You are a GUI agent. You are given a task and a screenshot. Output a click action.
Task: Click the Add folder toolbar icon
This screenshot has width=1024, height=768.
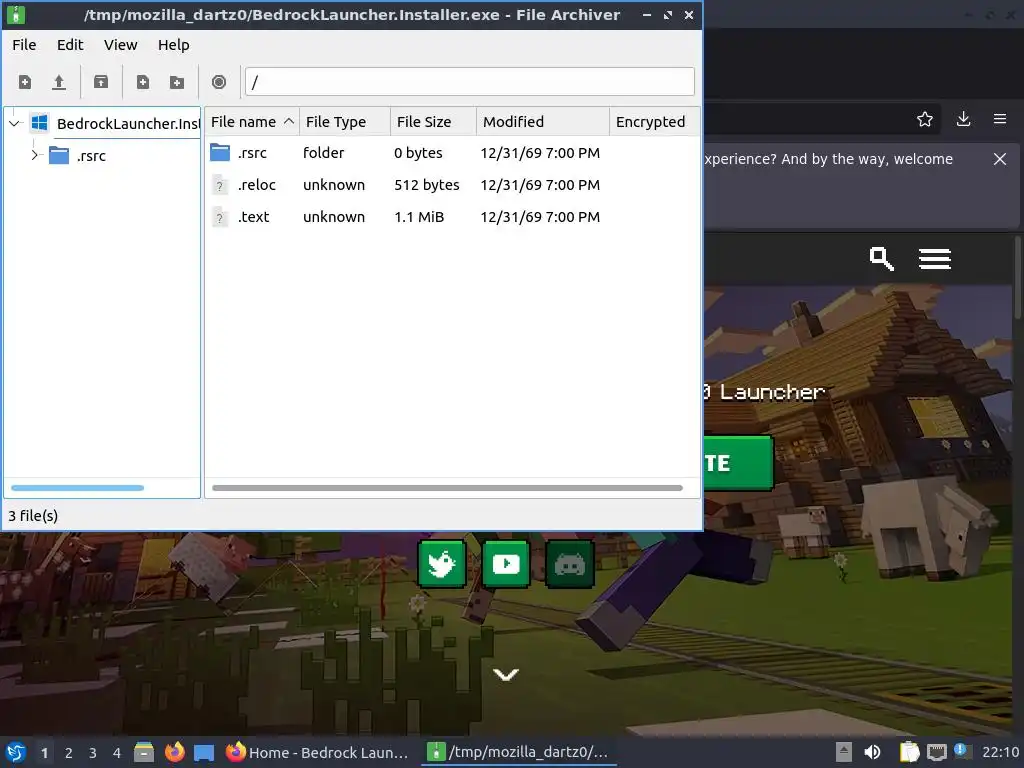pos(176,82)
